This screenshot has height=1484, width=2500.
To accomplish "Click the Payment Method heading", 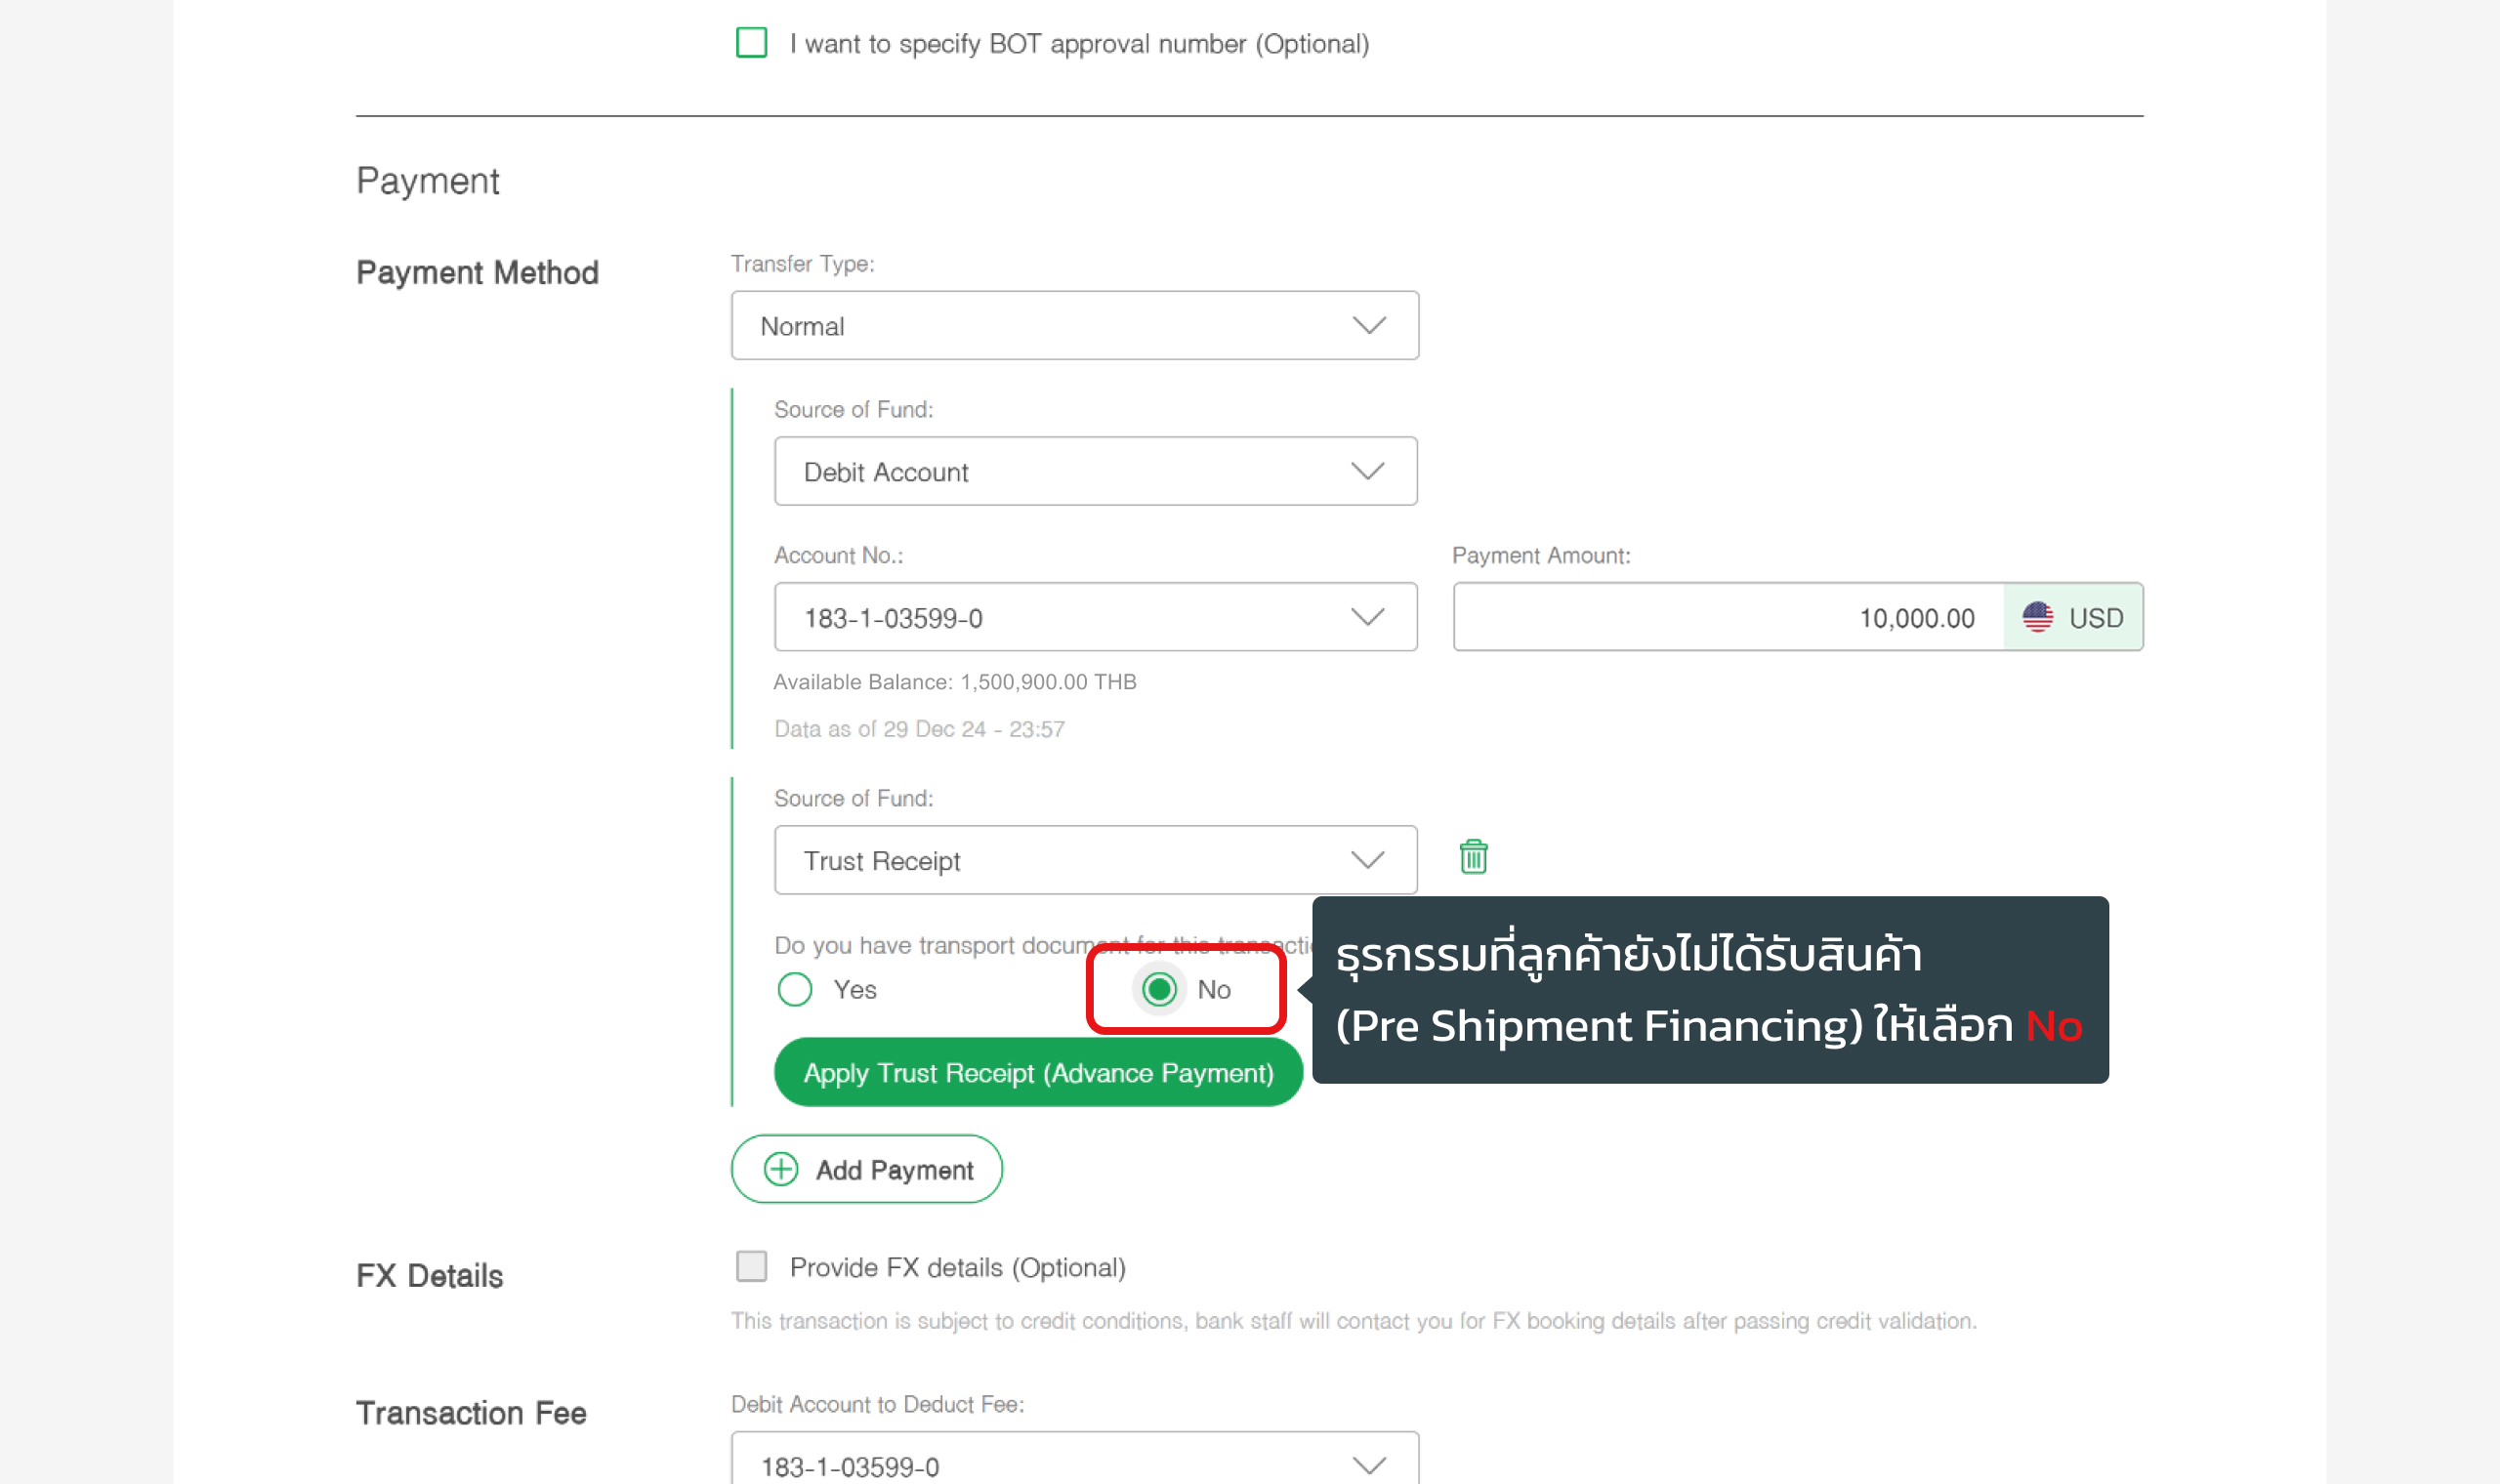I will tap(477, 272).
